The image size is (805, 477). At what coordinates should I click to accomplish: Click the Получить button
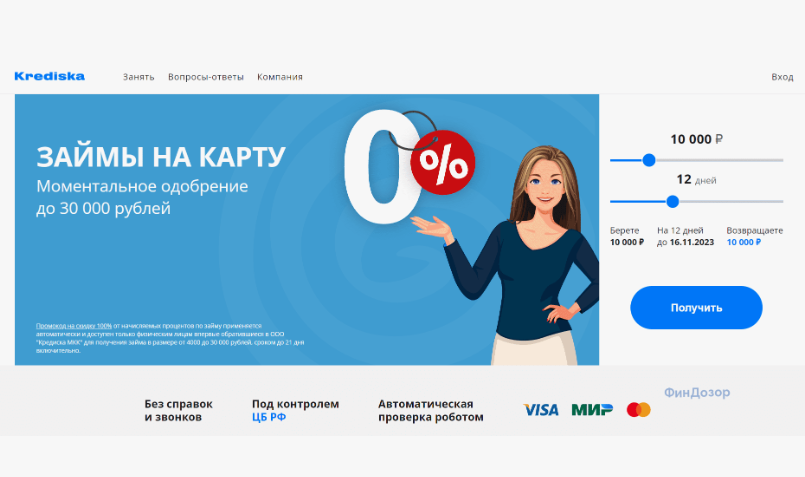coord(696,308)
